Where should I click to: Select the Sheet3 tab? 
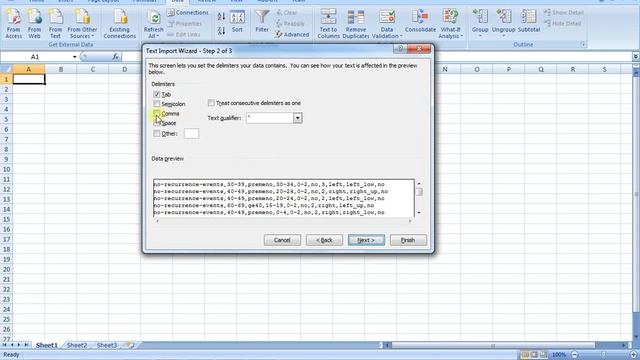click(107, 345)
